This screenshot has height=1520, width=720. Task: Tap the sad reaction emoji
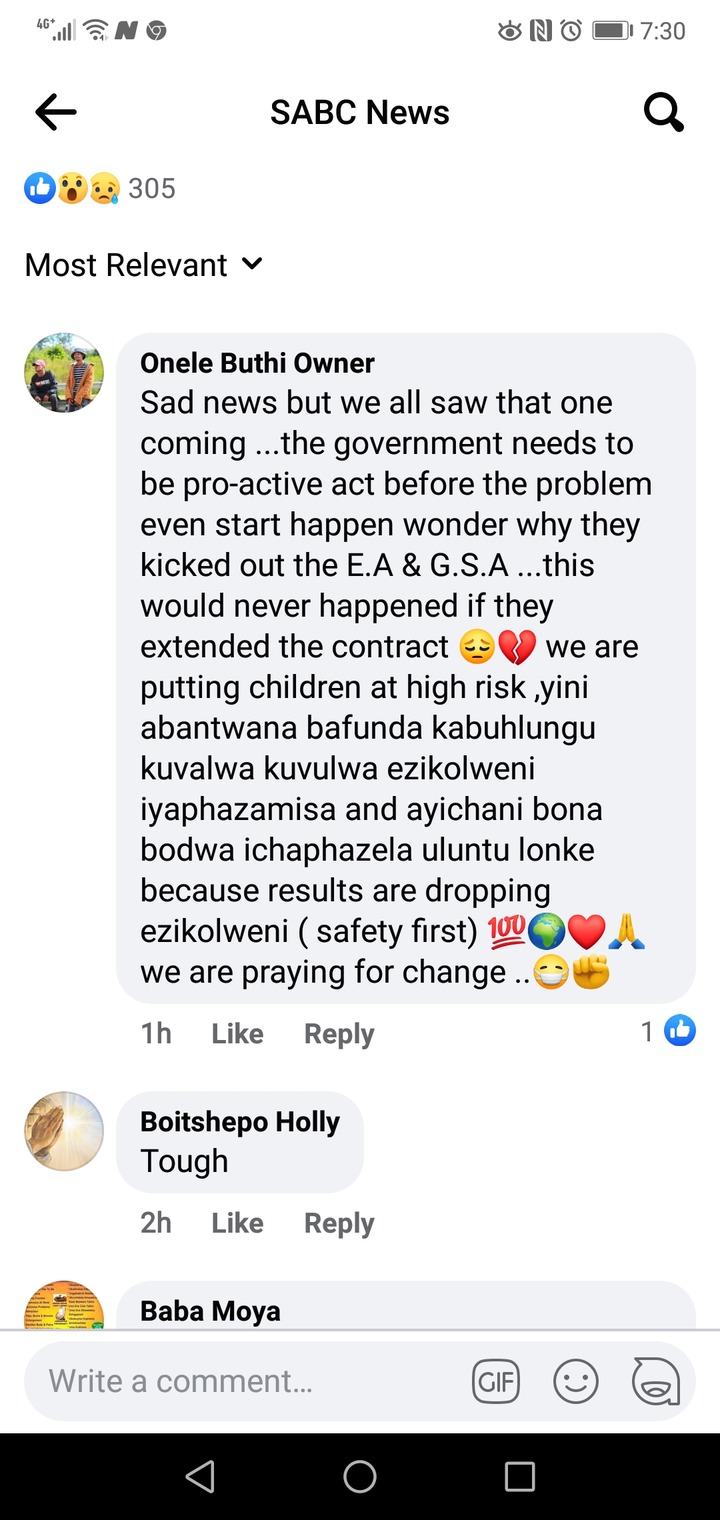104,188
